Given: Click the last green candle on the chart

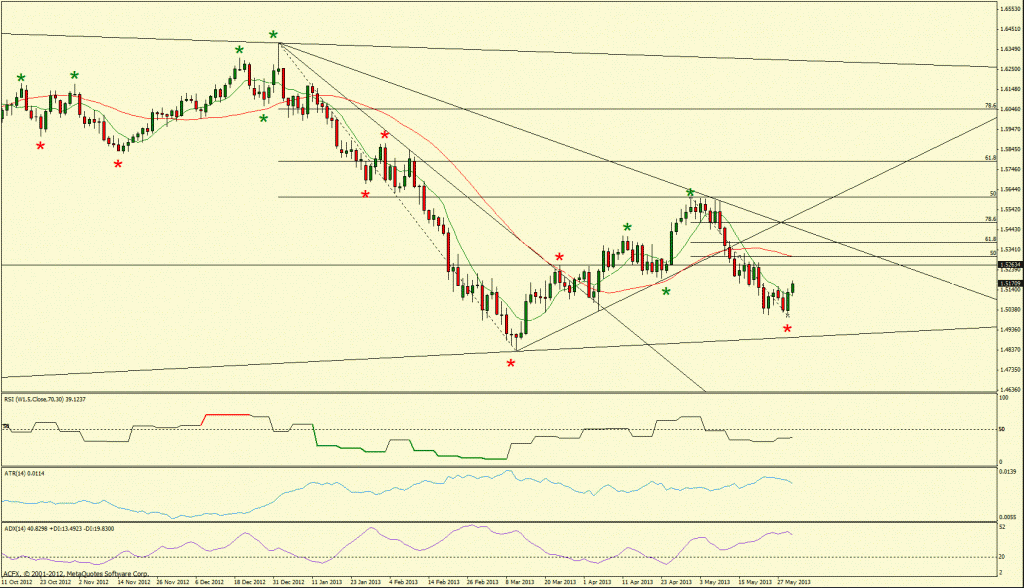Looking at the screenshot, I should coord(792,288).
